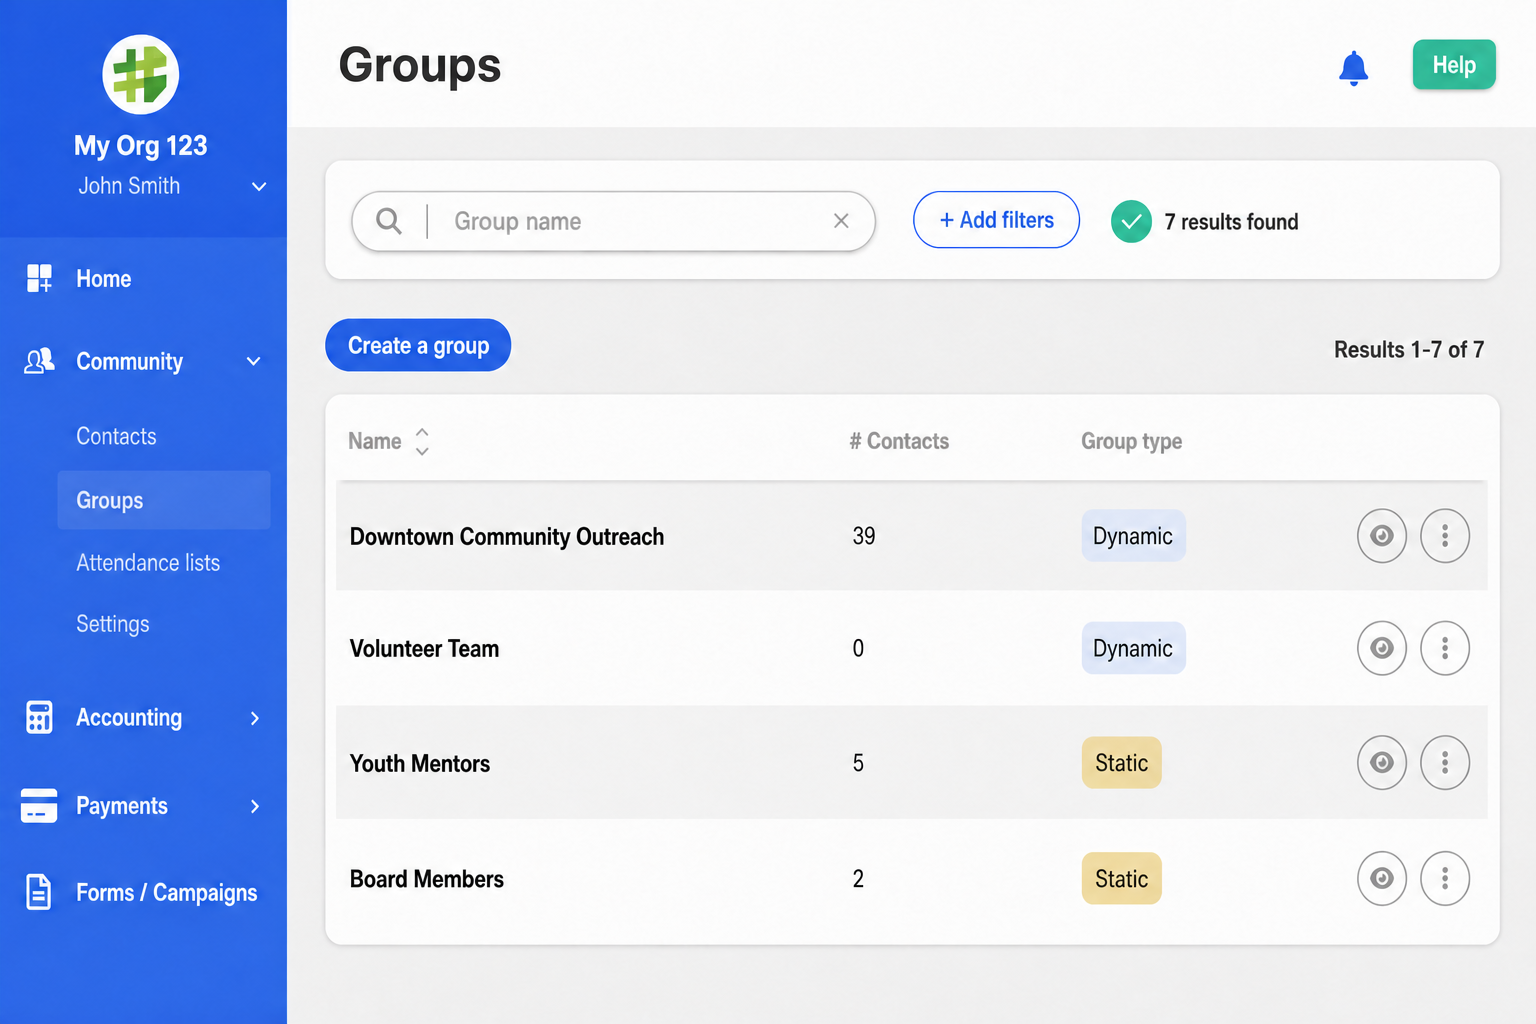Click the My Org 123 organization name
Image resolution: width=1536 pixels, height=1024 pixels.
(141, 146)
